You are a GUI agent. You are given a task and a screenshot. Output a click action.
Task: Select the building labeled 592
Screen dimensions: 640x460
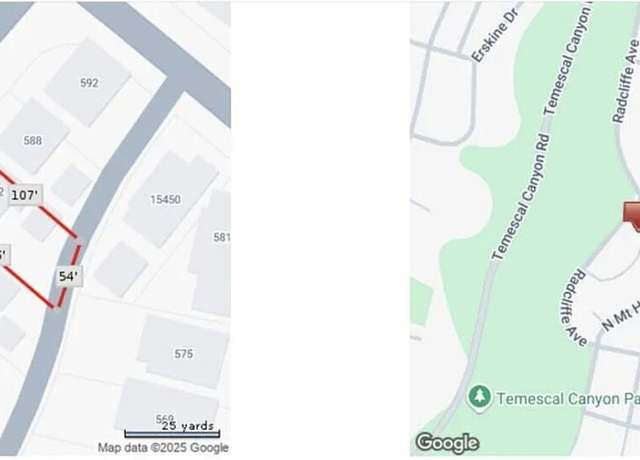coord(89,82)
